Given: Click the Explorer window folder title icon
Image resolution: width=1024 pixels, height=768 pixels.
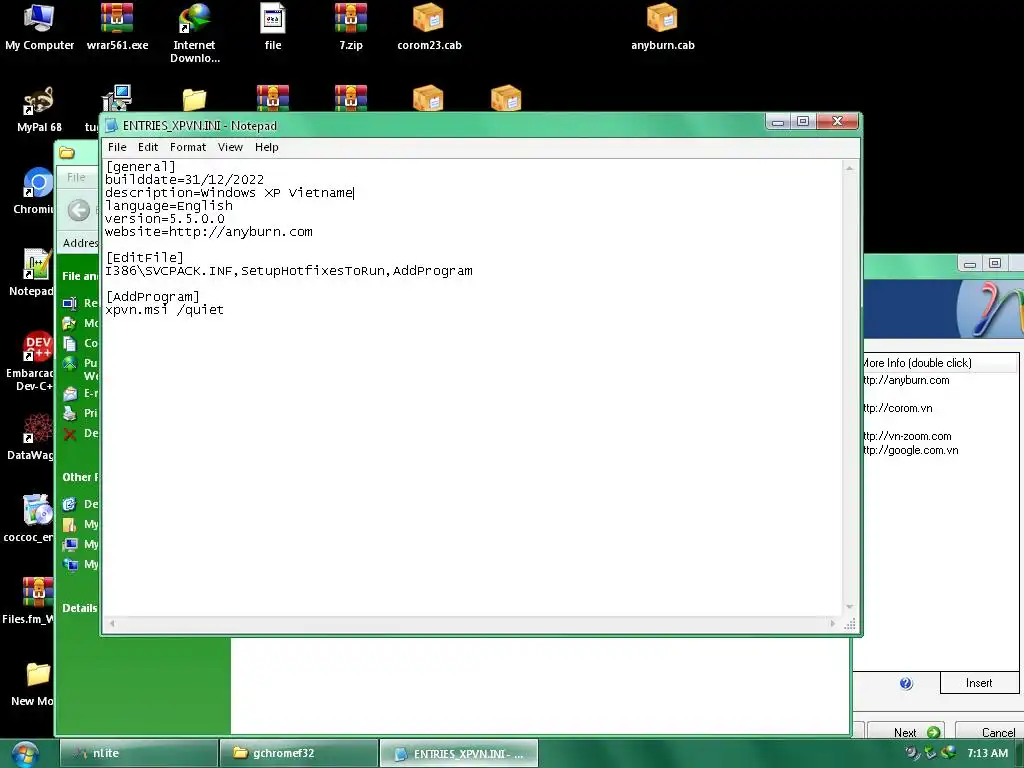Looking at the screenshot, I should click(67, 153).
